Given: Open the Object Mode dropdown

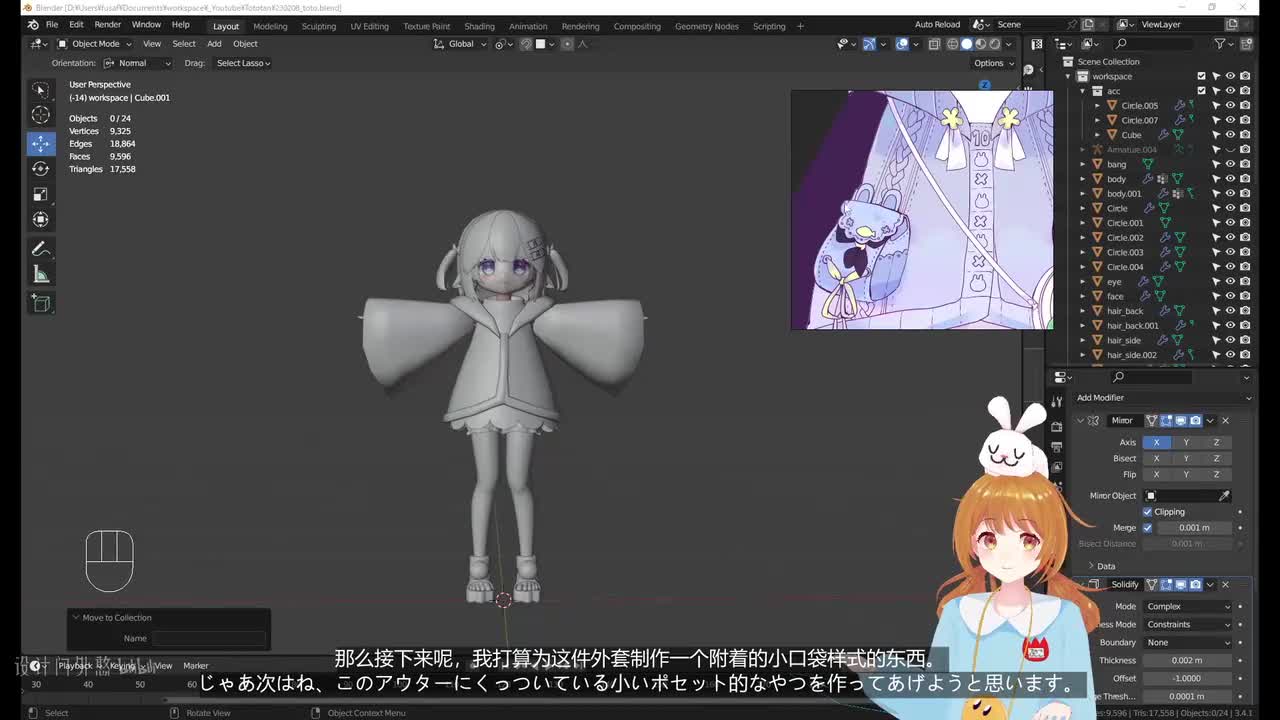Looking at the screenshot, I should (95, 44).
